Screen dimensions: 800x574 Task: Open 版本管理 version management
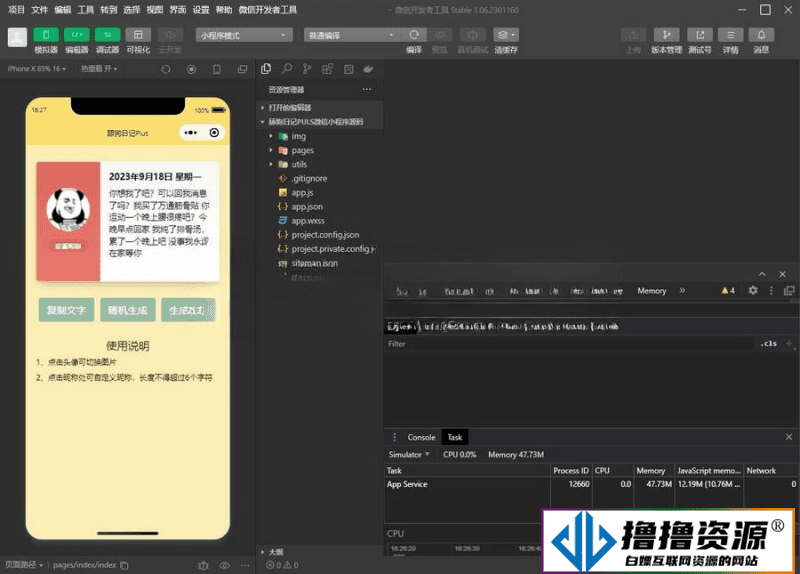click(x=666, y=35)
